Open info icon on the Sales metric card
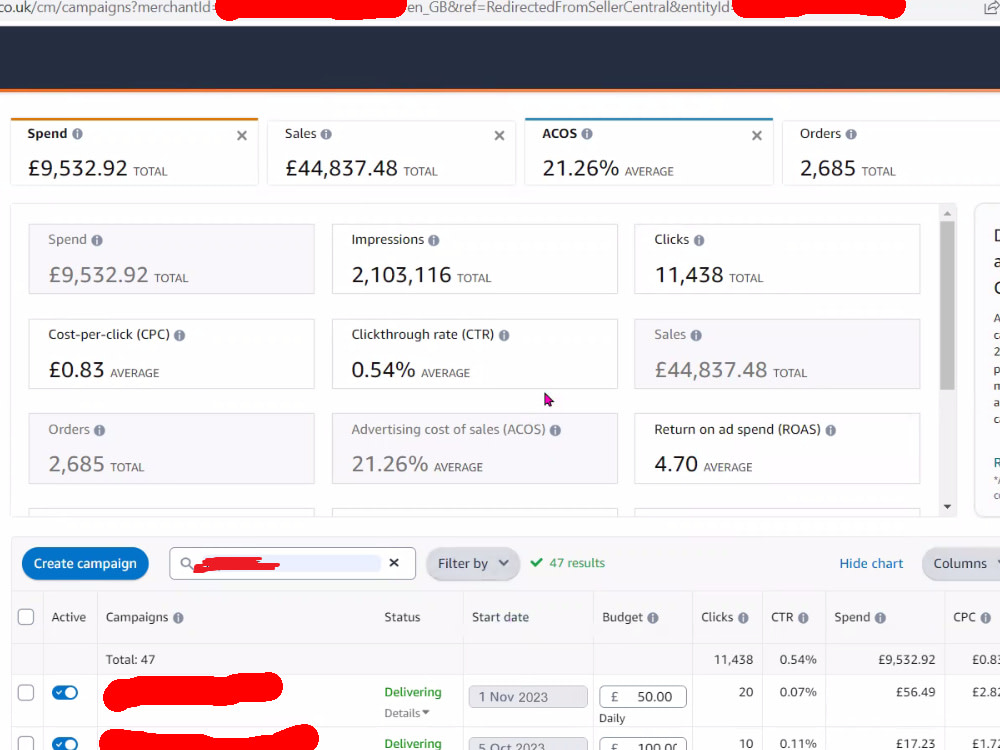Viewport: 1000px width, 750px height. 696,335
